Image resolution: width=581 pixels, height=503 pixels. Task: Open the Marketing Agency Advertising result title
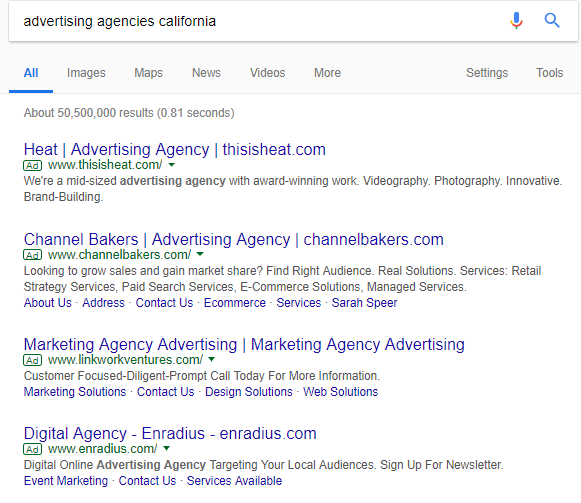coord(244,344)
